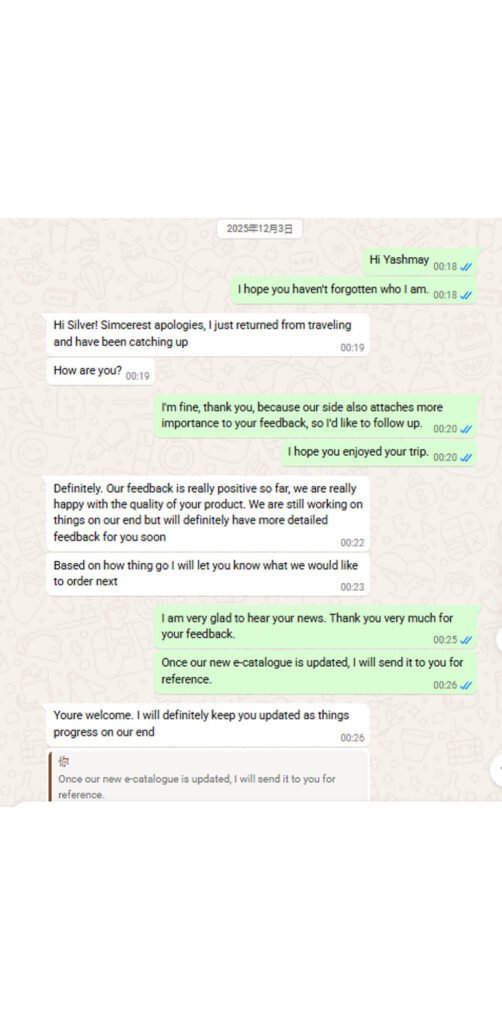Viewport: 502px width, 1024px height.
Task: Click the double check after "follow up." message
Action: 466,429
